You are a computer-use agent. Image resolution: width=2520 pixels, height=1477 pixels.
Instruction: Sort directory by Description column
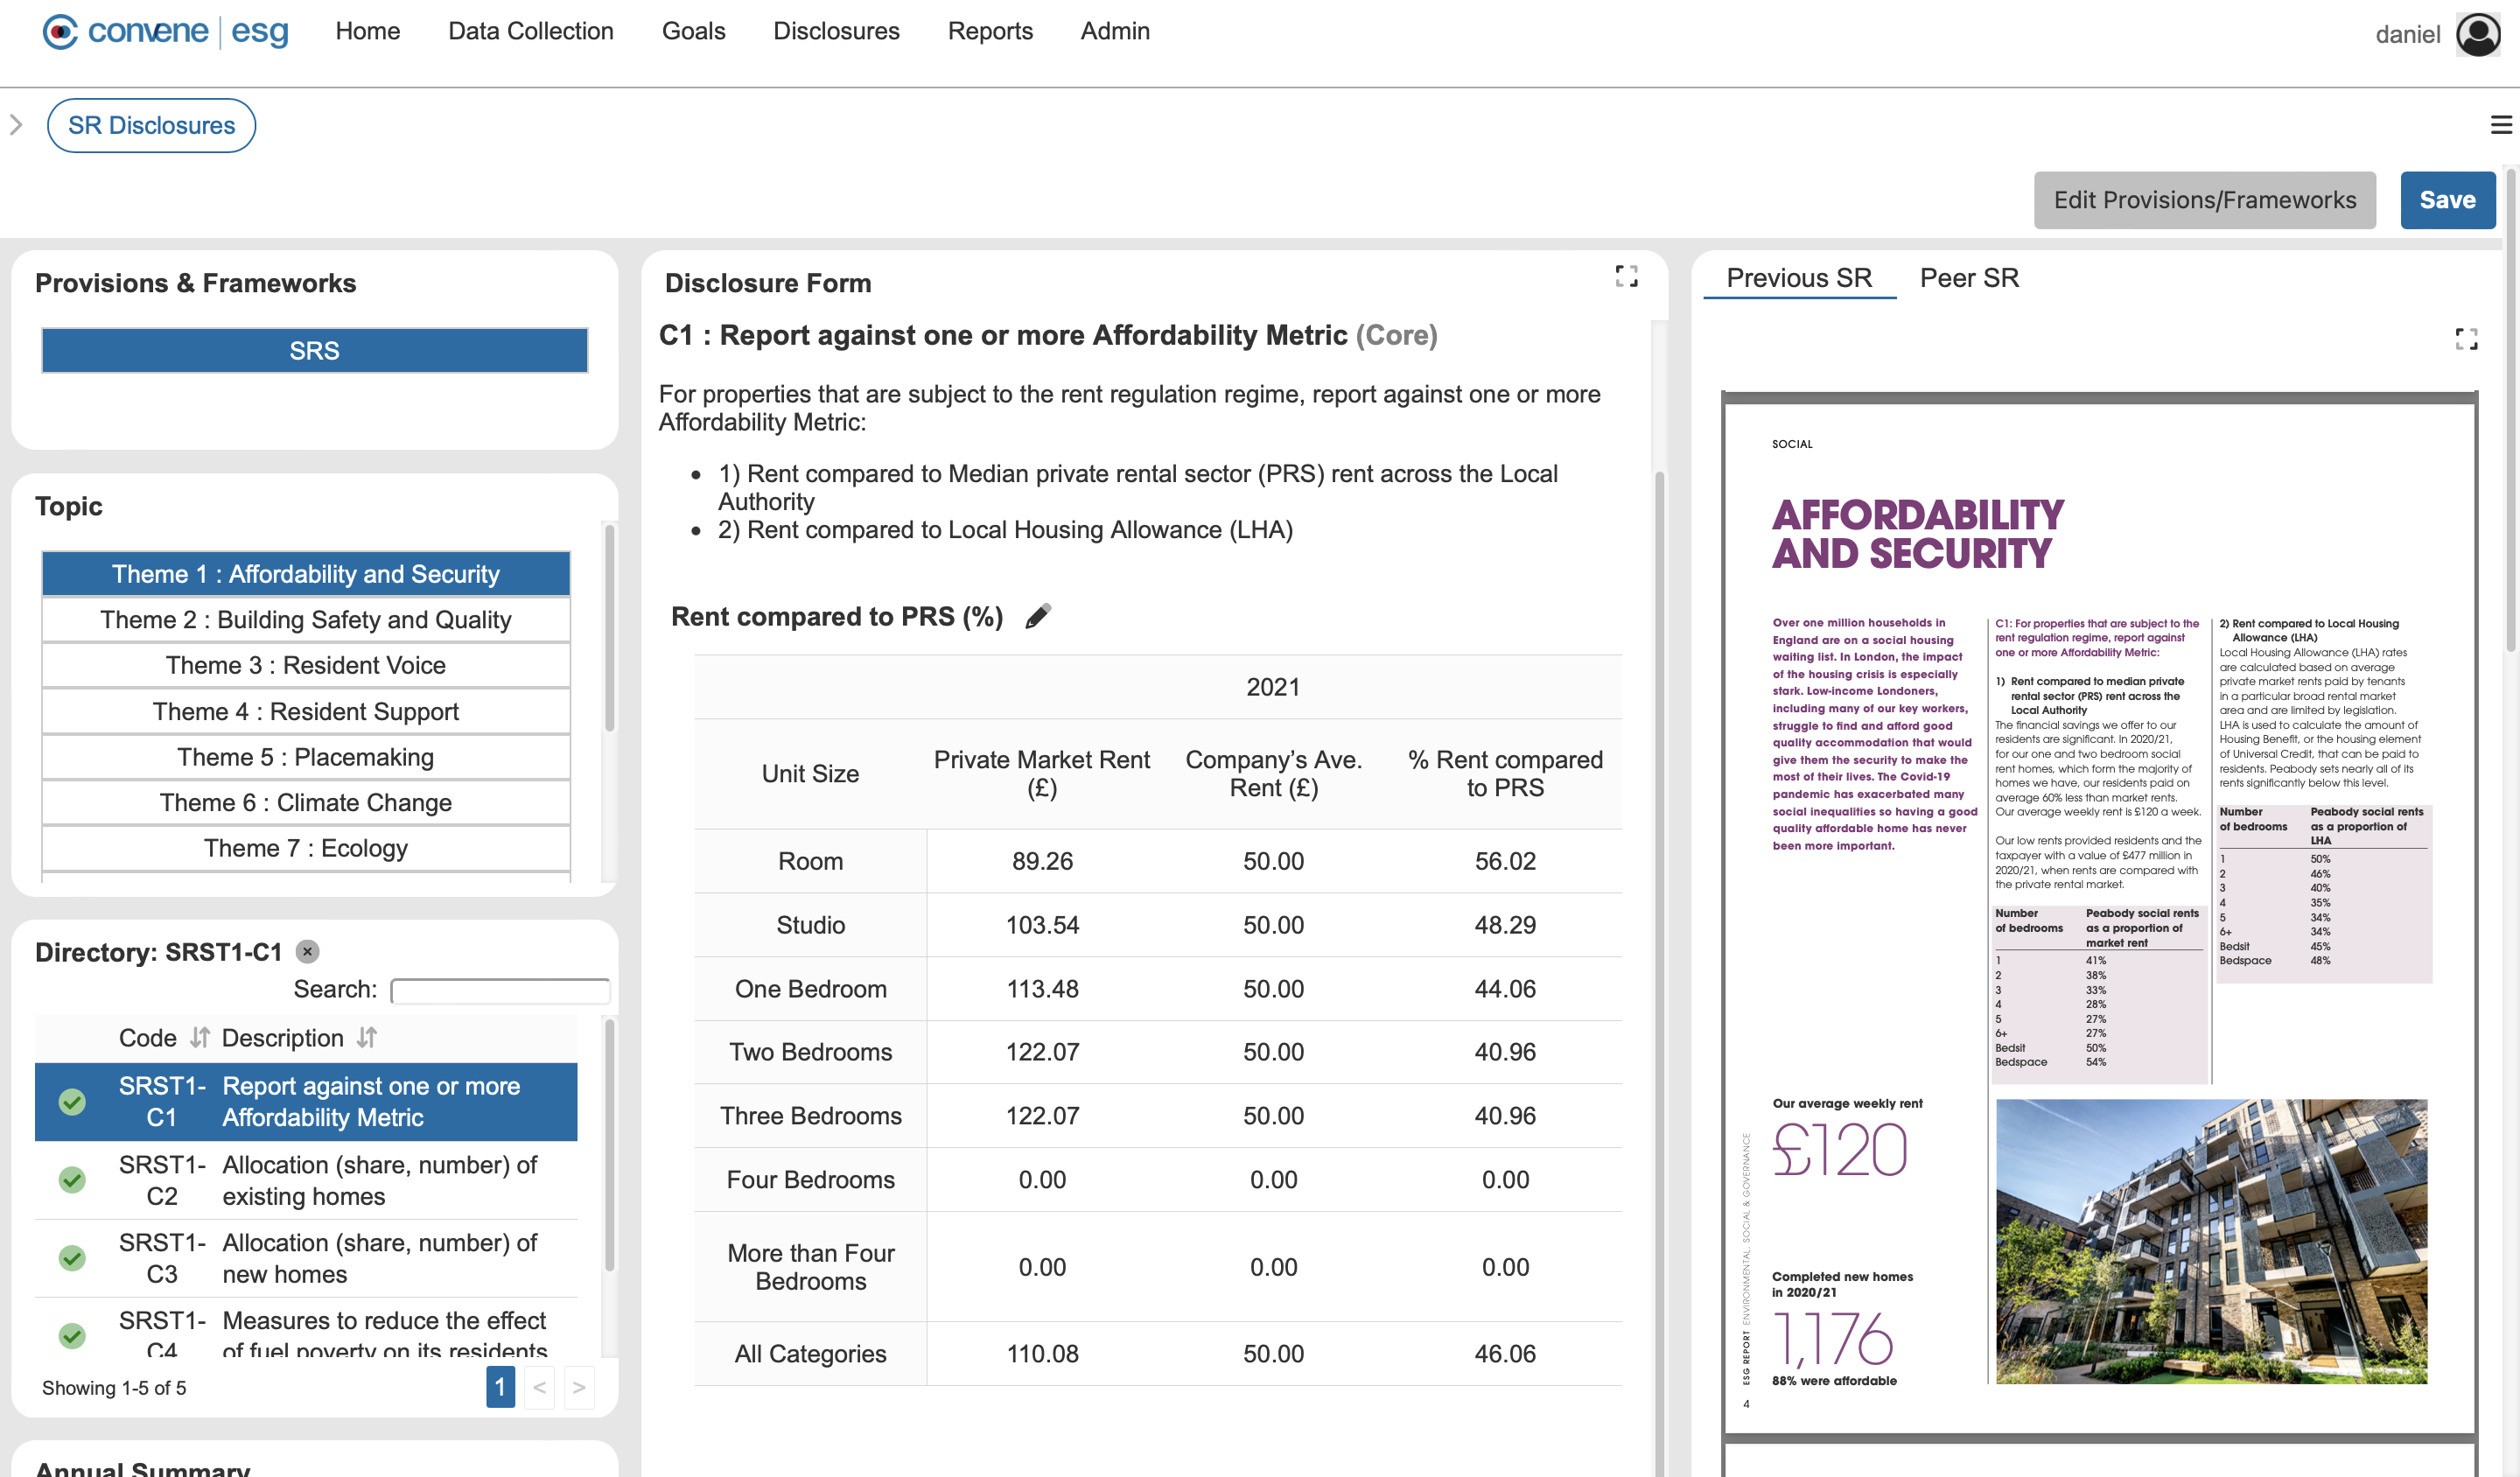point(367,1038)
